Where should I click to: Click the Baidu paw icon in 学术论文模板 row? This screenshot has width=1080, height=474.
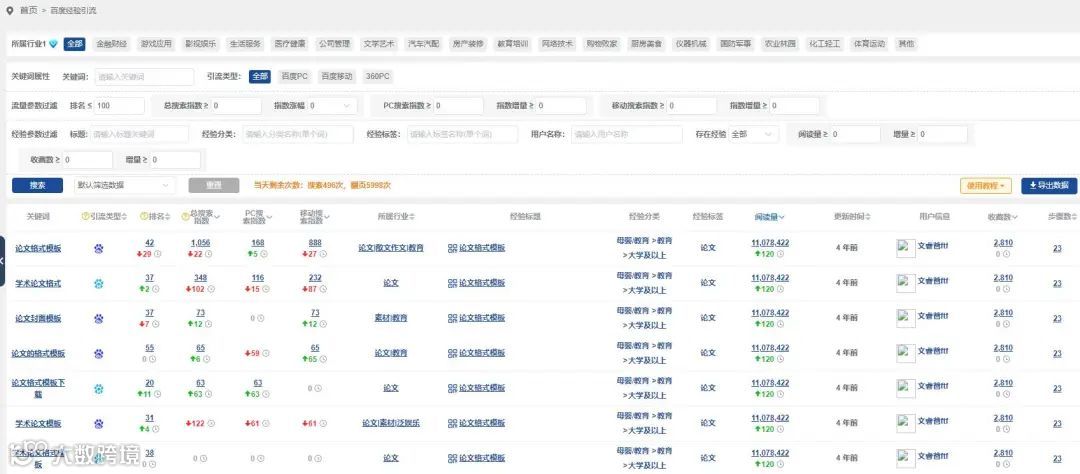(98, 423)
